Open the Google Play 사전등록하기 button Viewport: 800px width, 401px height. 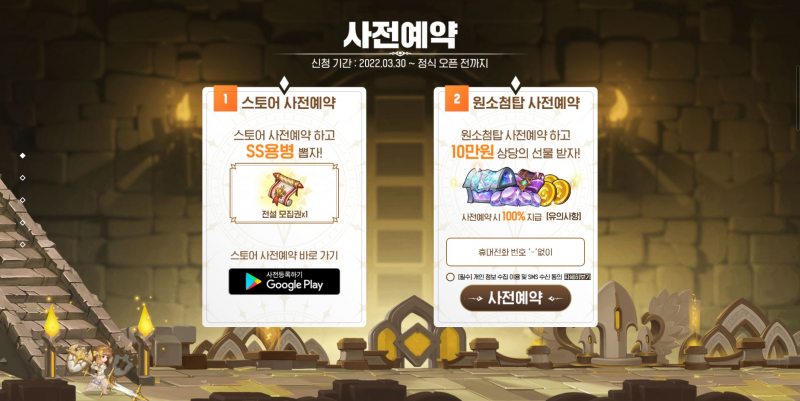click(284, 282)
